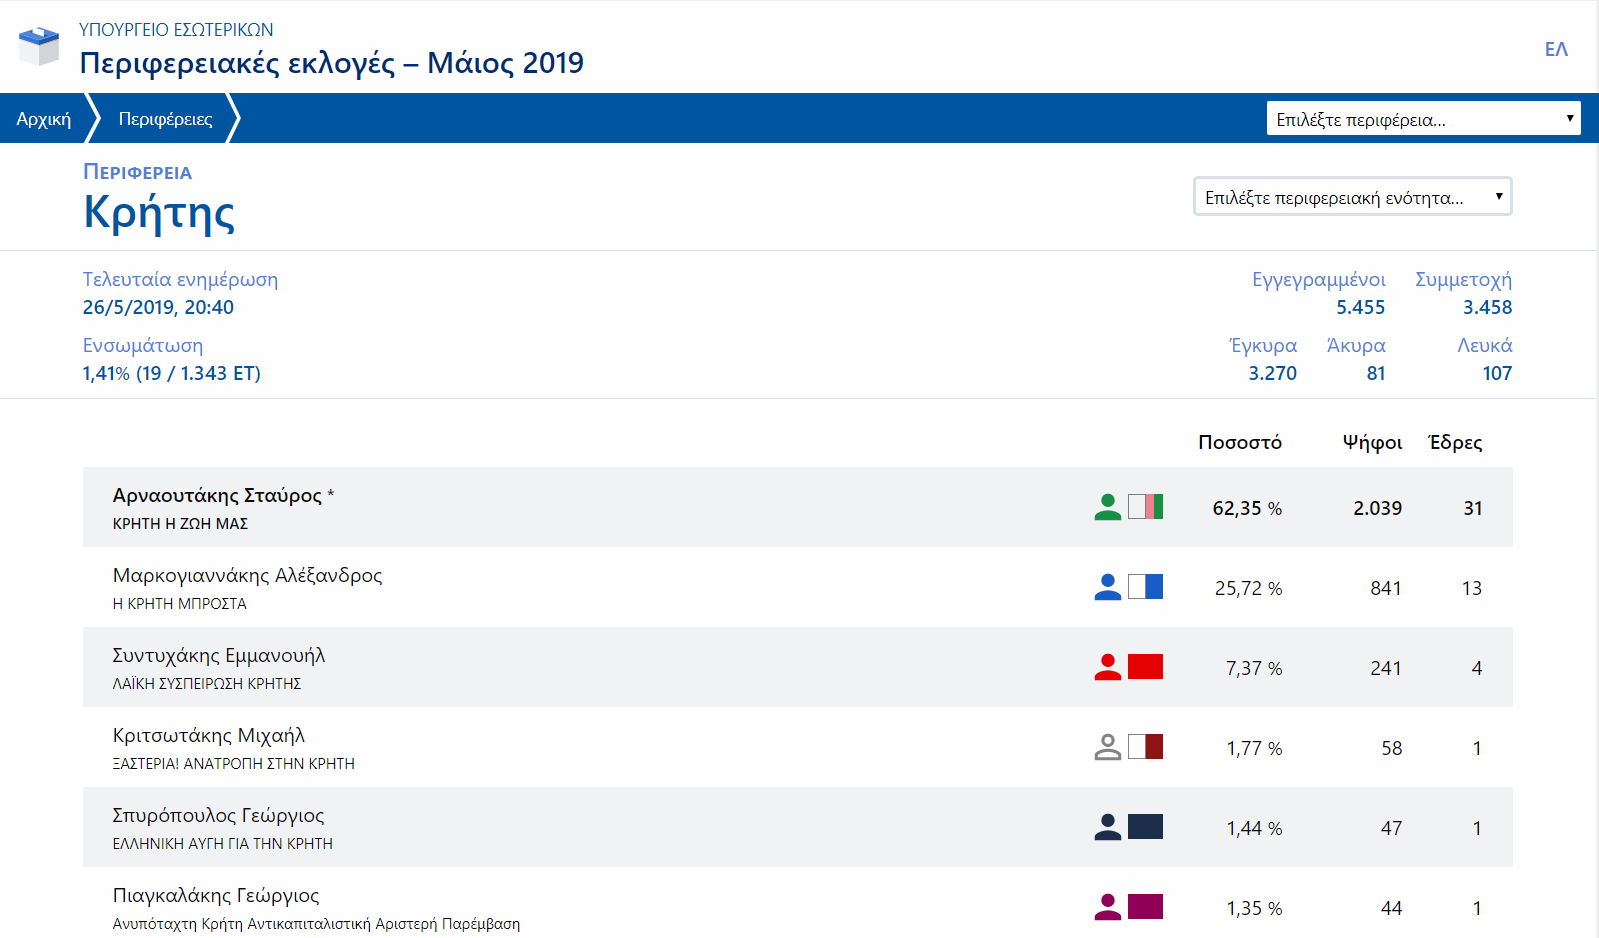This screenshot has width=1599, height=938.
Task: Click the ballot box logo icon
Action: 39,46
